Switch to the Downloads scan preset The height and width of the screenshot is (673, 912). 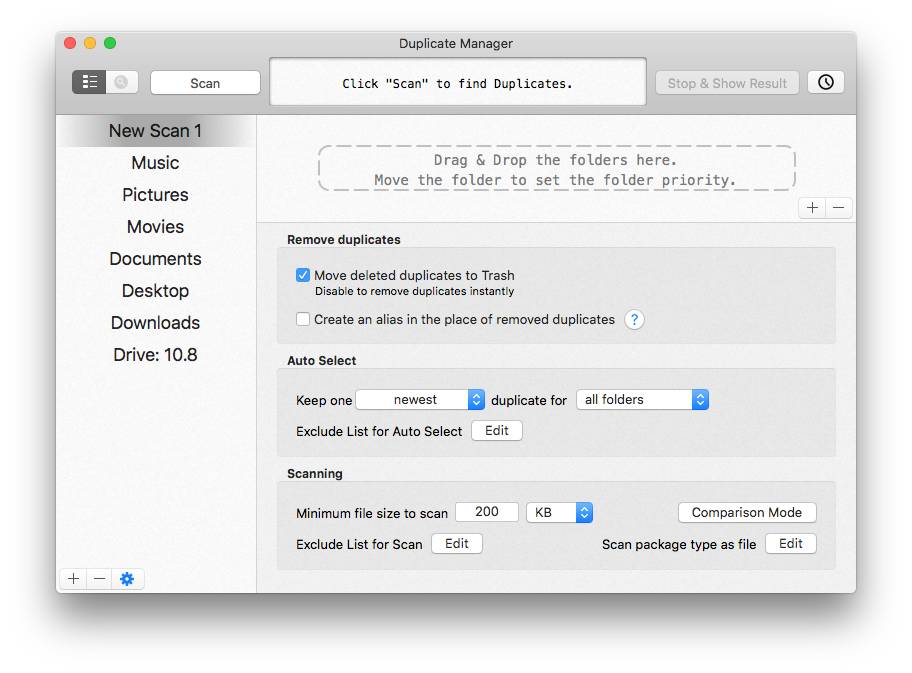[155, 322]
